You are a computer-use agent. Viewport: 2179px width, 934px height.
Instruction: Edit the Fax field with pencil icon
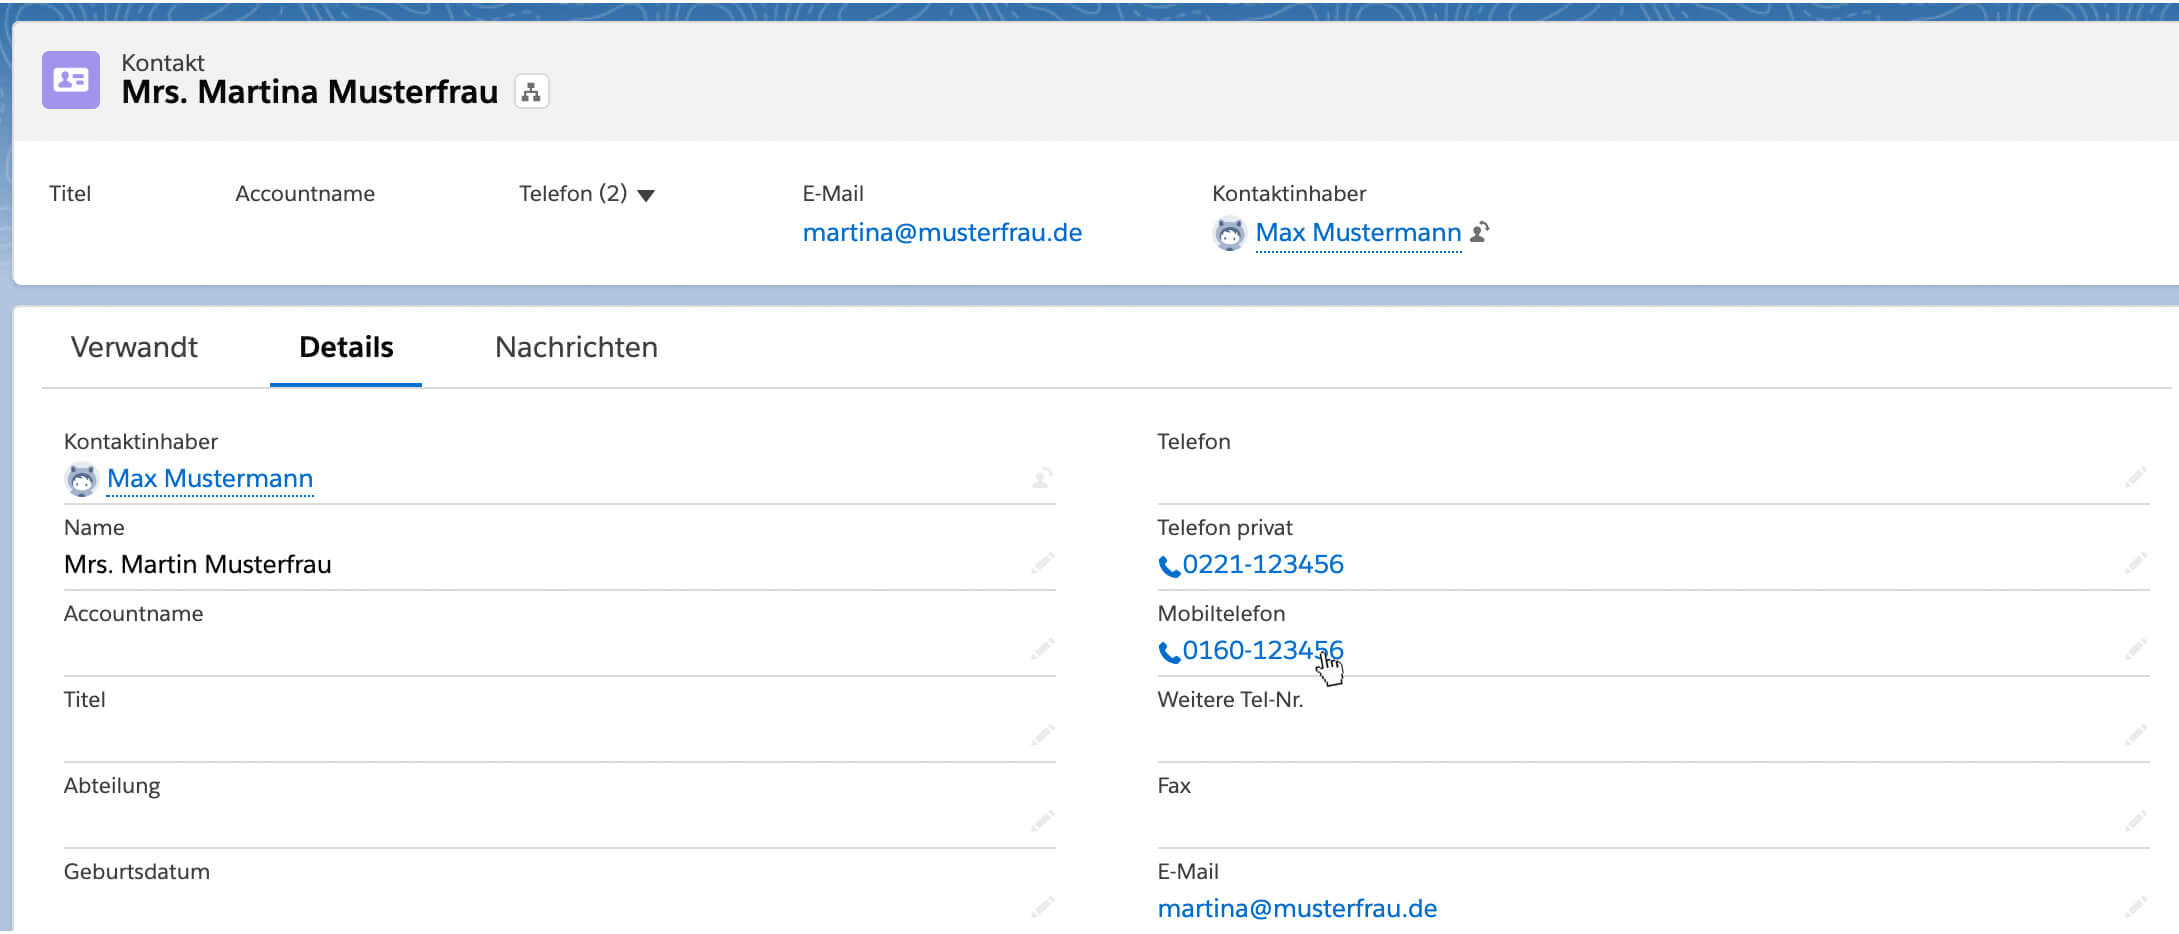tap(2135, 822)
